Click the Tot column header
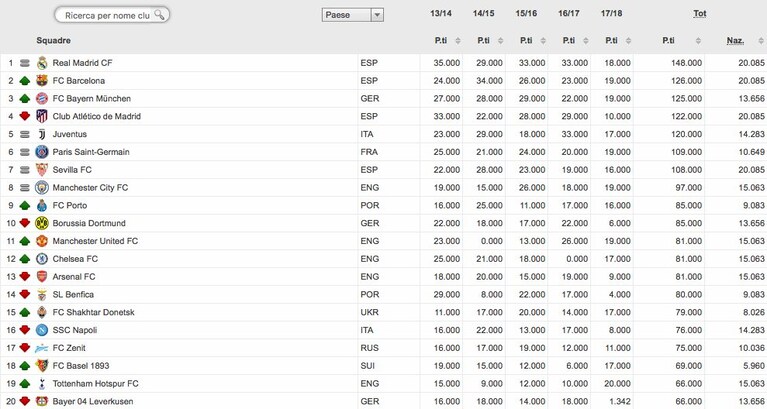The image size is (767, 409). click(x=699, y=14)
